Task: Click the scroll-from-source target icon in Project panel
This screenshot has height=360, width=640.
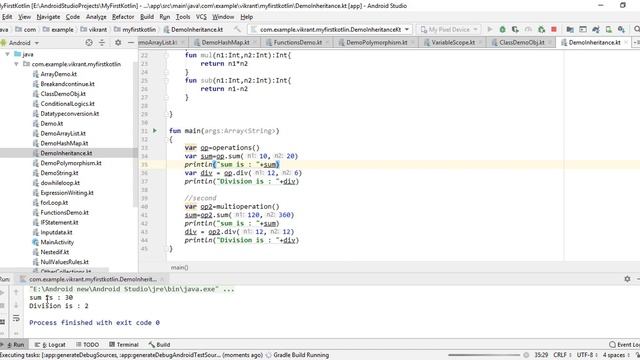Action: (89, 42)
